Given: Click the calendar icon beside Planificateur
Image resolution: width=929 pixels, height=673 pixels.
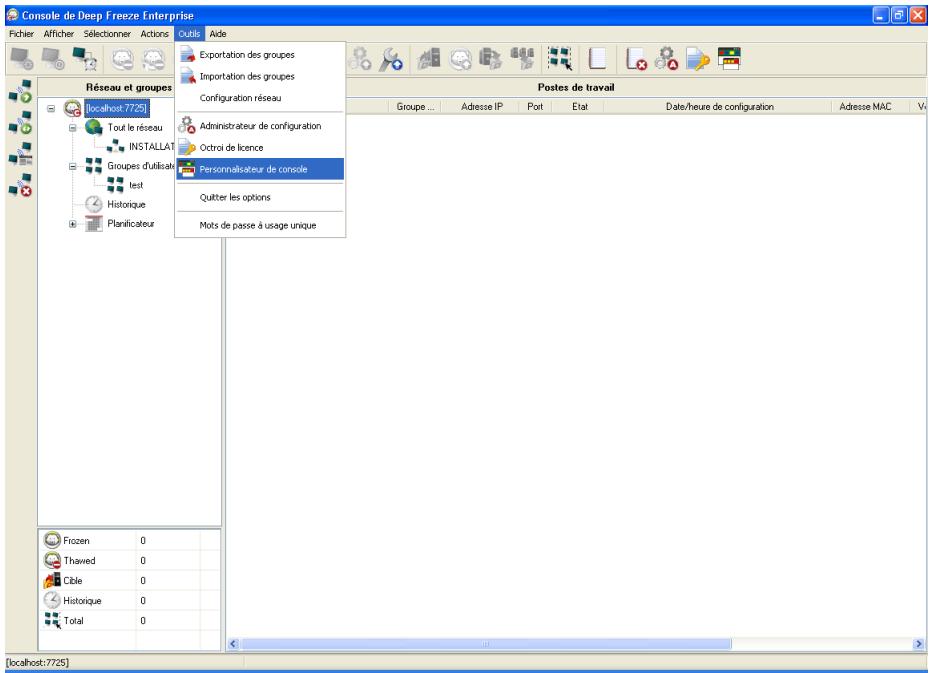Looking at the screenshot, I should click(x=94, y=224).
